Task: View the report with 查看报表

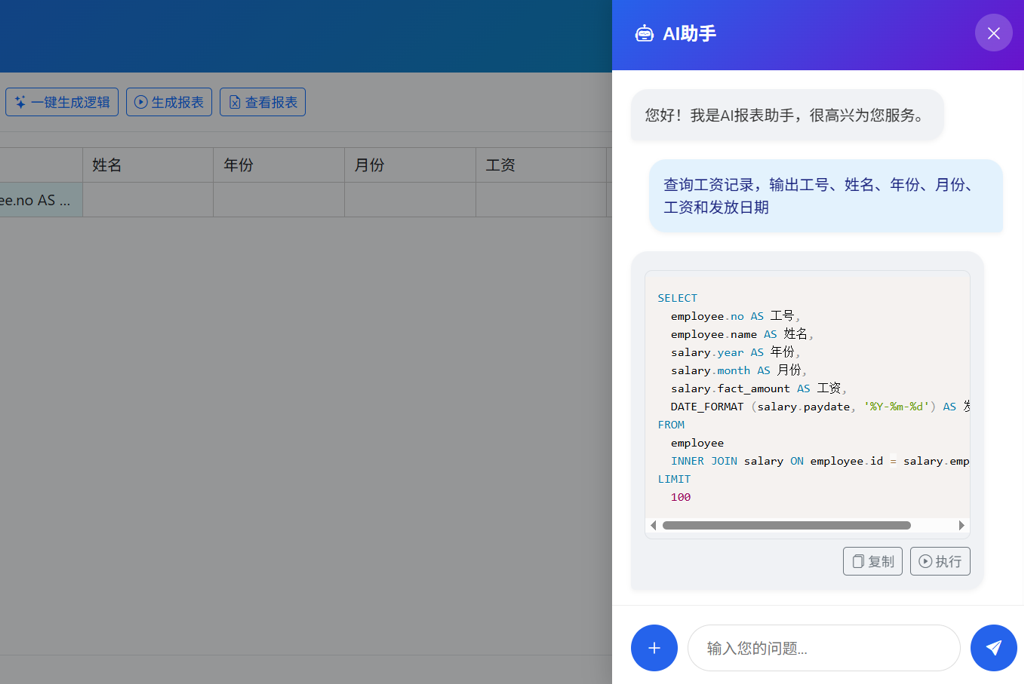Action: coord(262,101)
